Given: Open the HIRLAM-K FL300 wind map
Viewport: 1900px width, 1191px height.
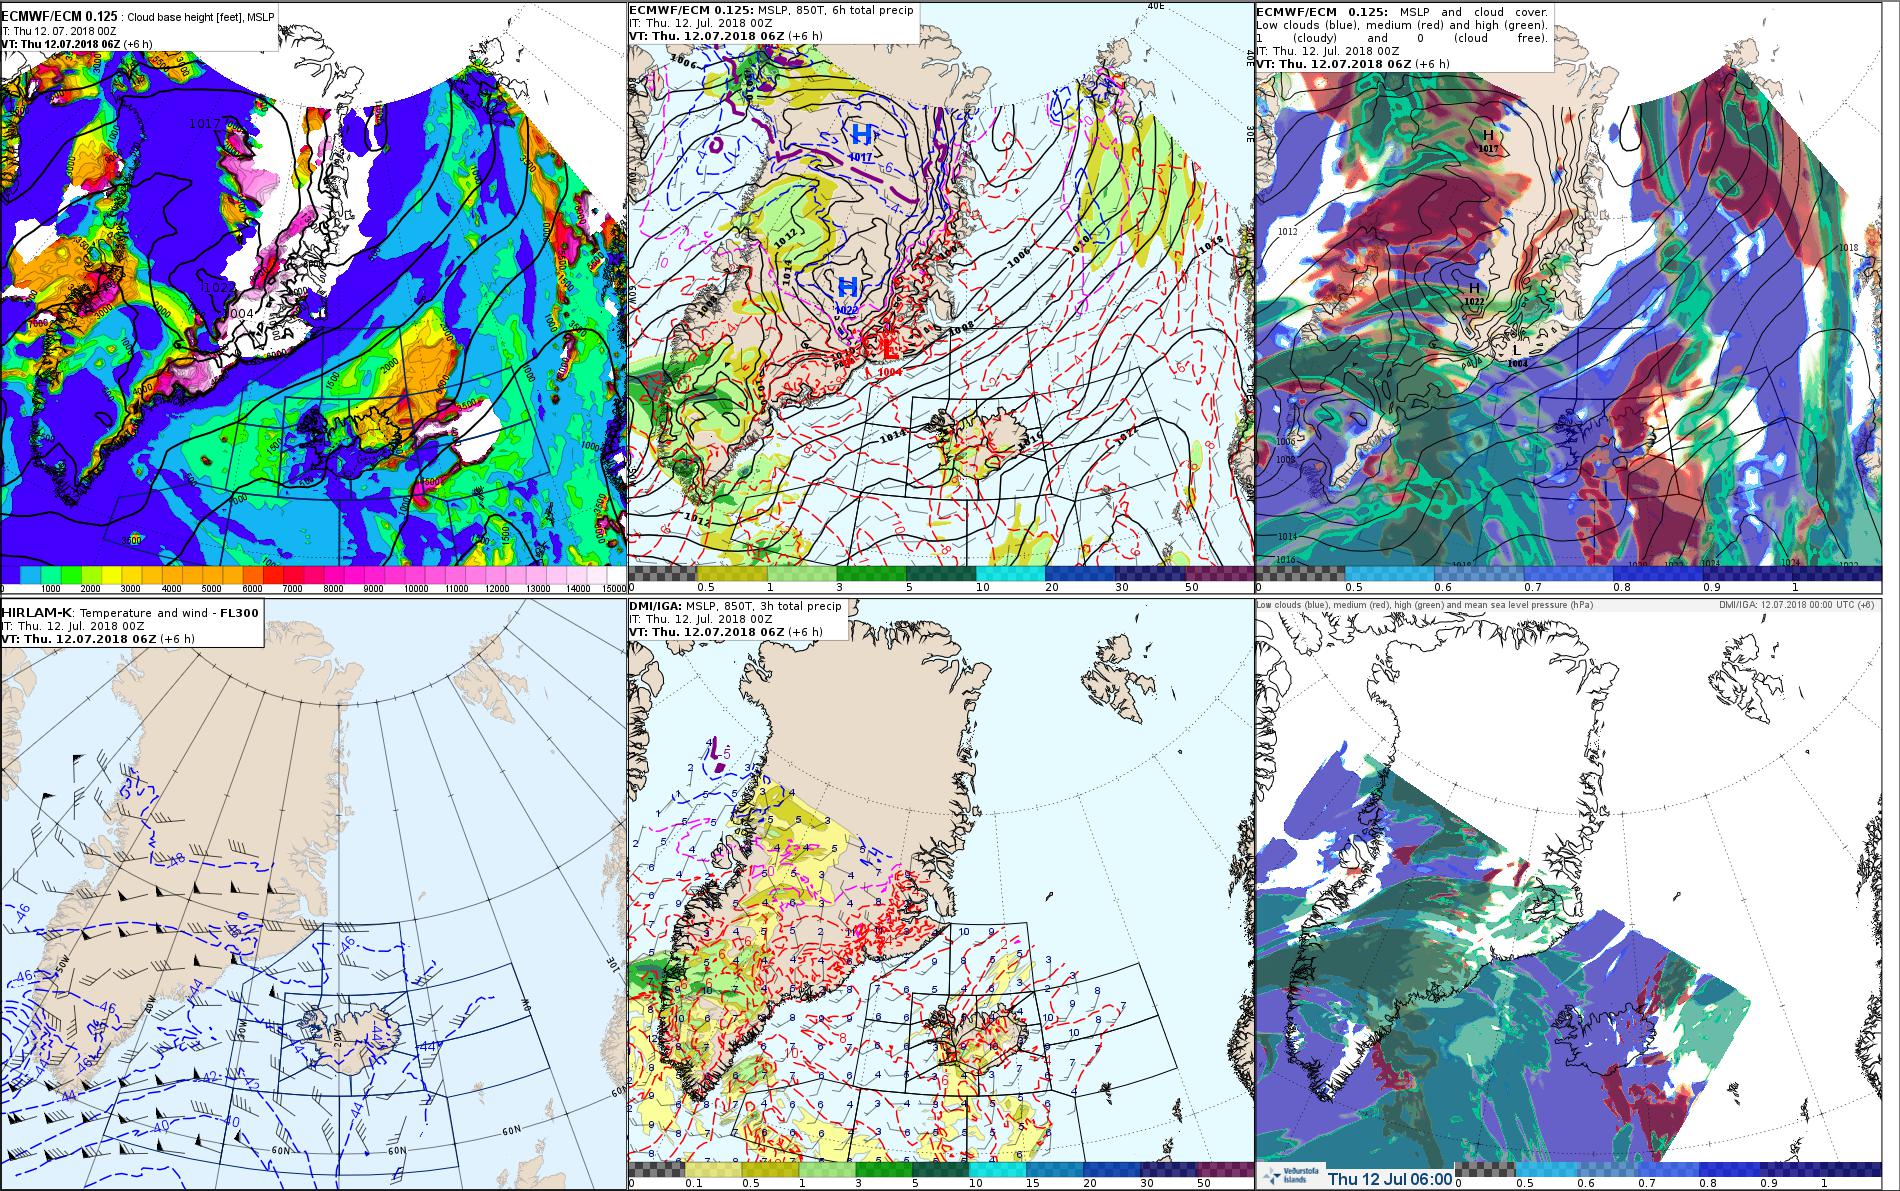Looking at the screenshot, I should click(313, 894).
